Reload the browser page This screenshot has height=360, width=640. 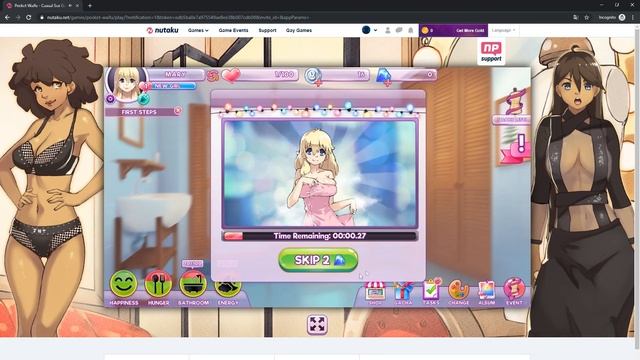(29, 18)
